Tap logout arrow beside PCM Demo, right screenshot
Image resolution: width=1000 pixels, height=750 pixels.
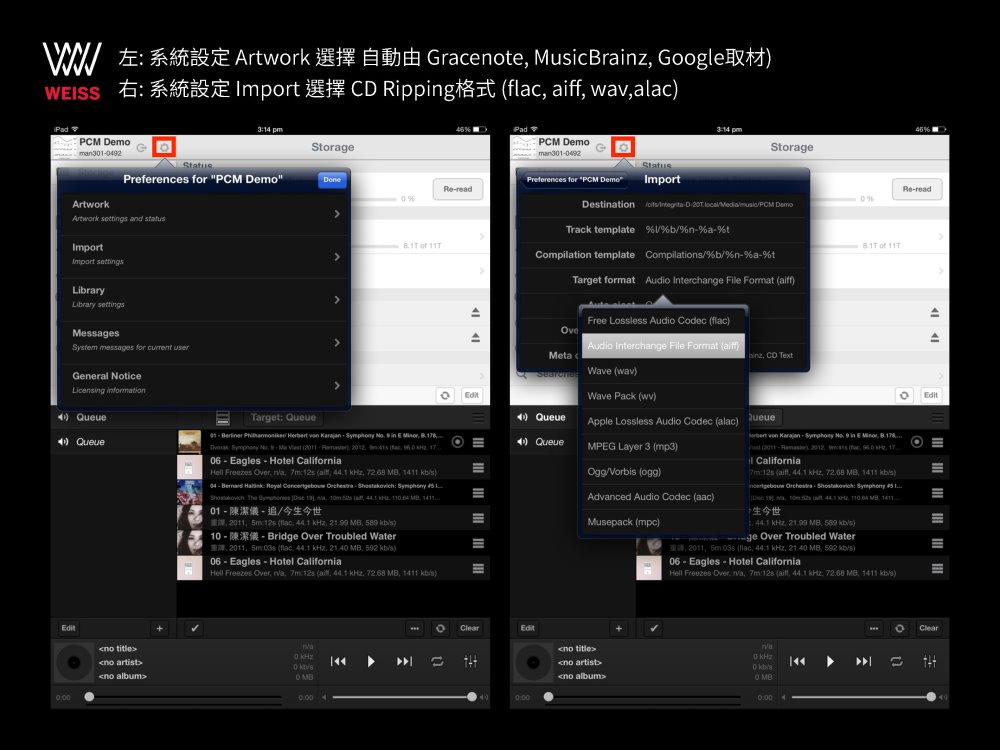(x=601, y=147)
